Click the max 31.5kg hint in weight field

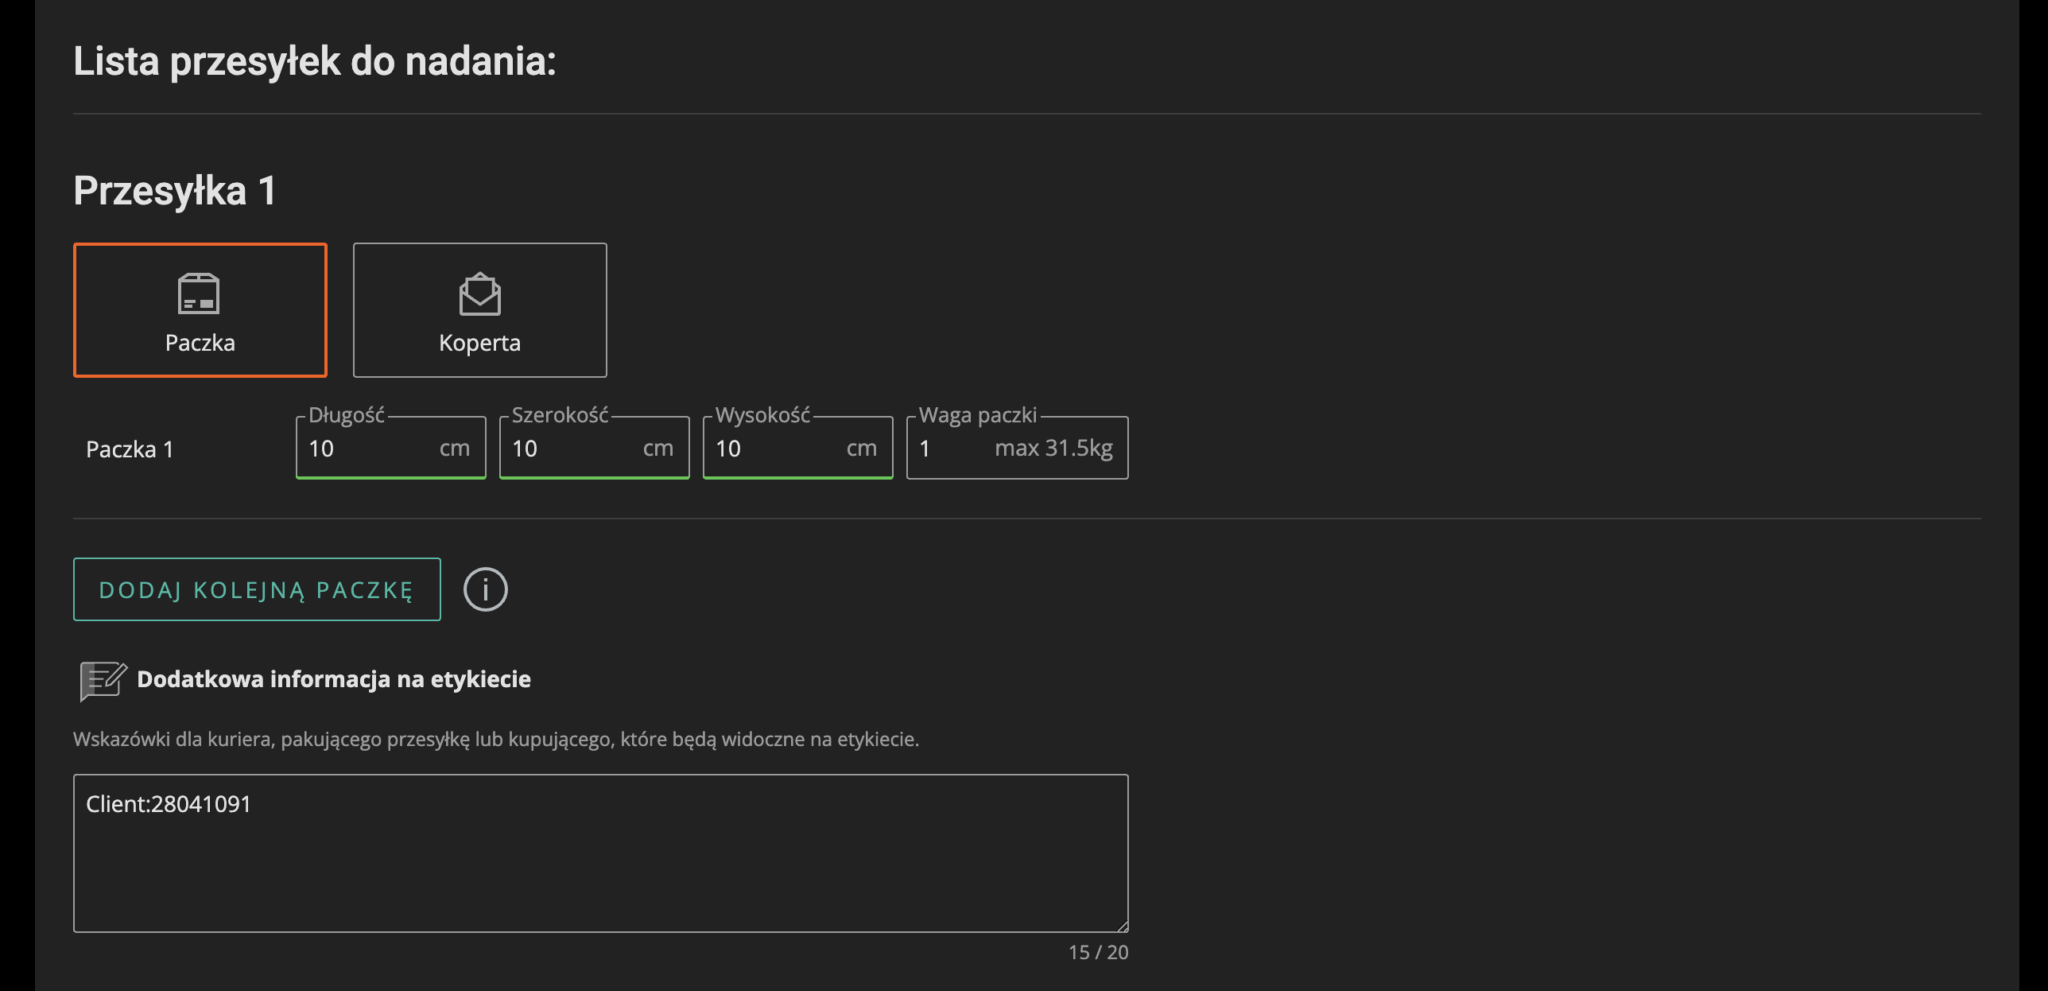(1054, 448)
